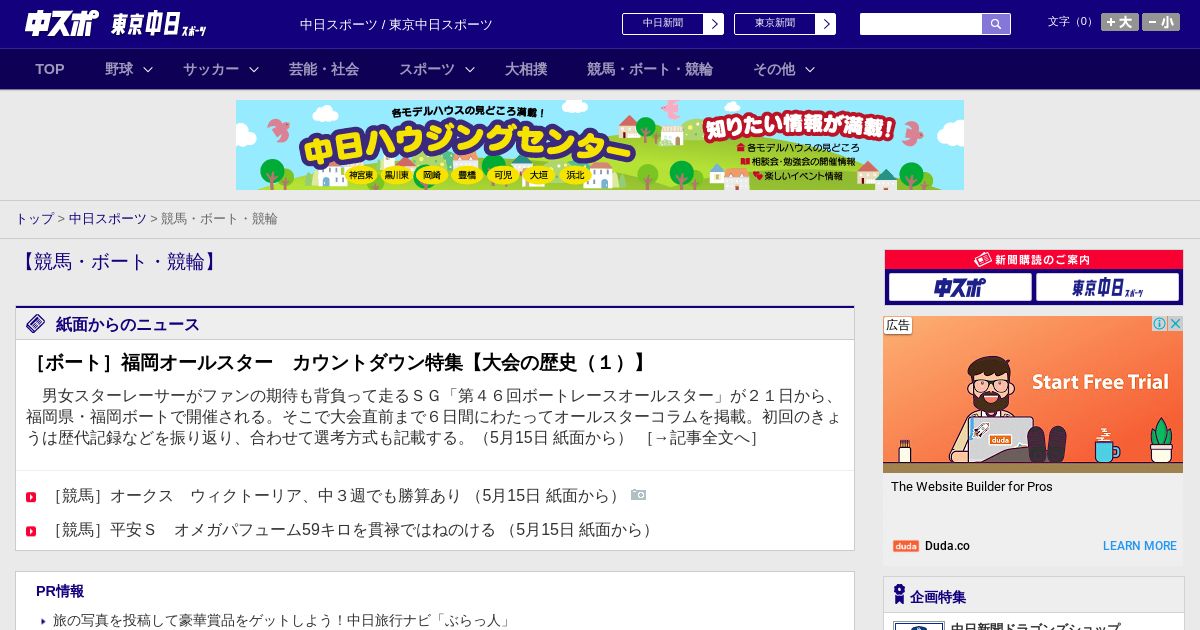Open the 野球 navigation menu item
The image size is (1200, 630).
tap(119, 69)
